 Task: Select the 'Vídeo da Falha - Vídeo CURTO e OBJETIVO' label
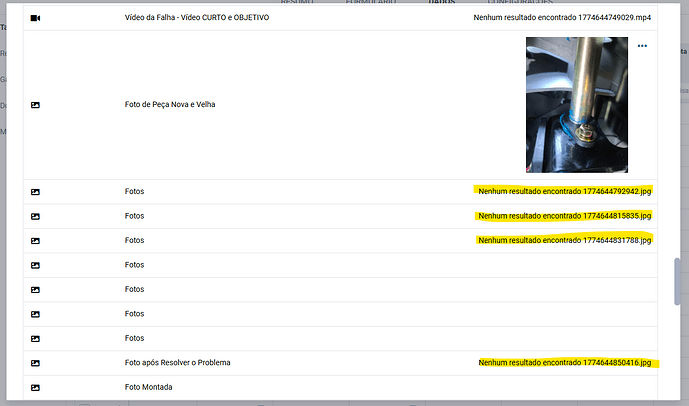[197, 18]
